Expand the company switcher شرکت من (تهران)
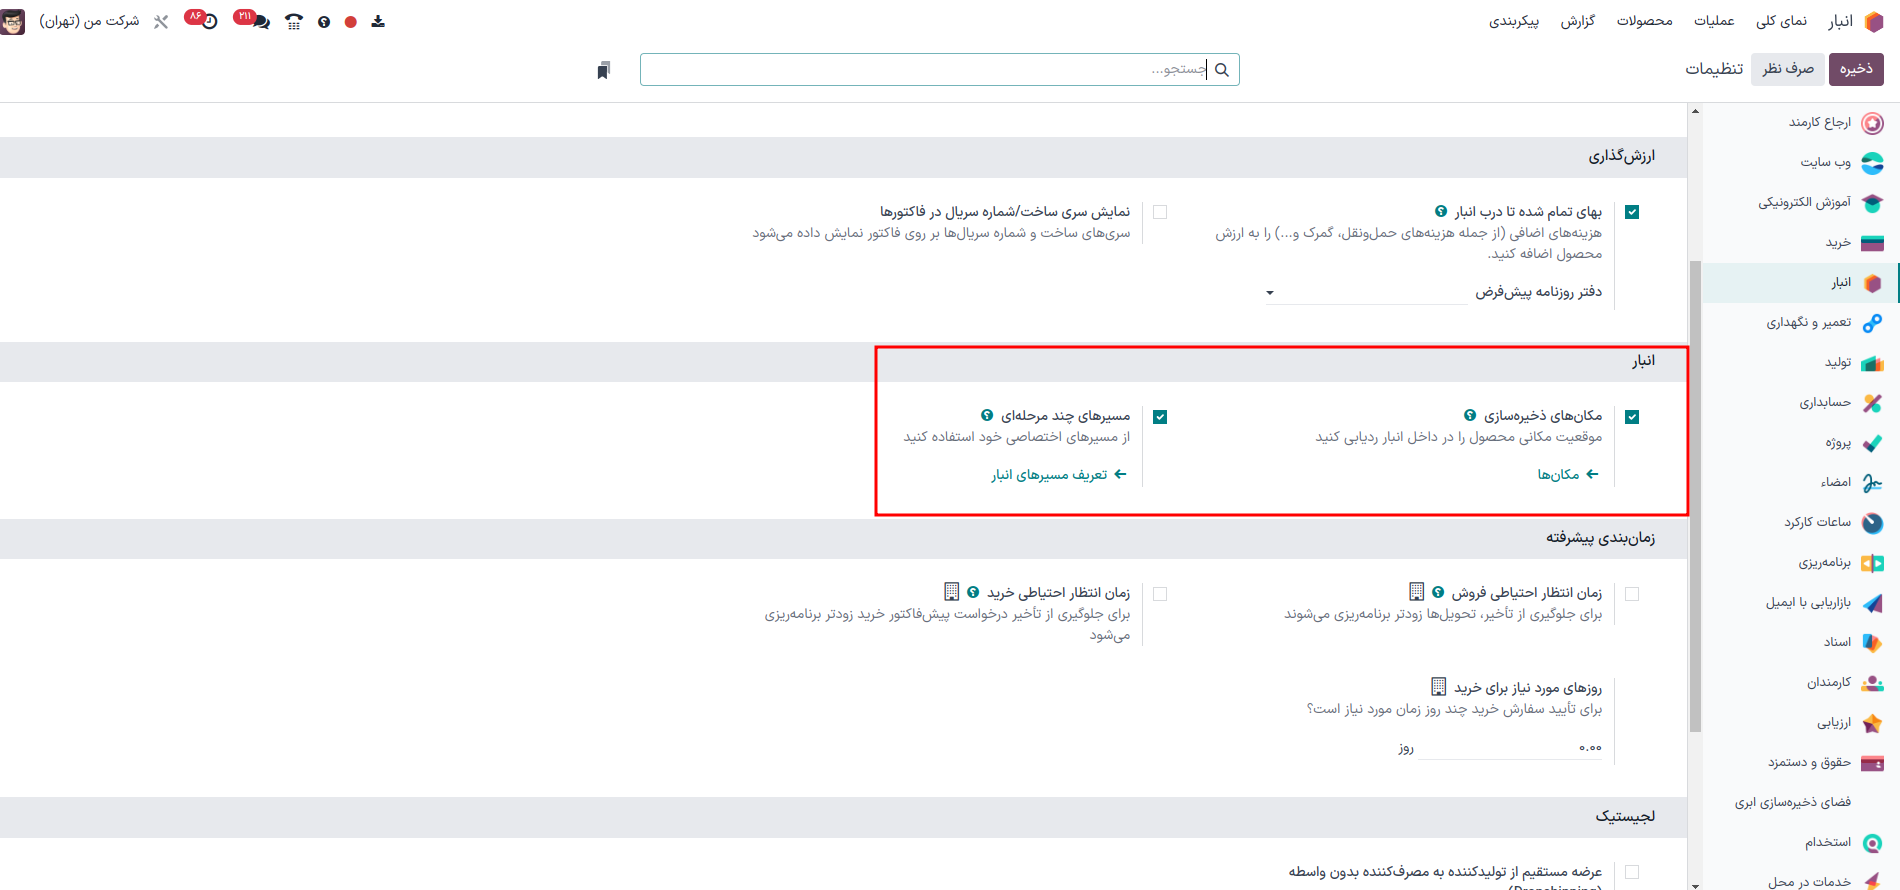Viewport: 1900px width, 890px height. click(89, 21)
